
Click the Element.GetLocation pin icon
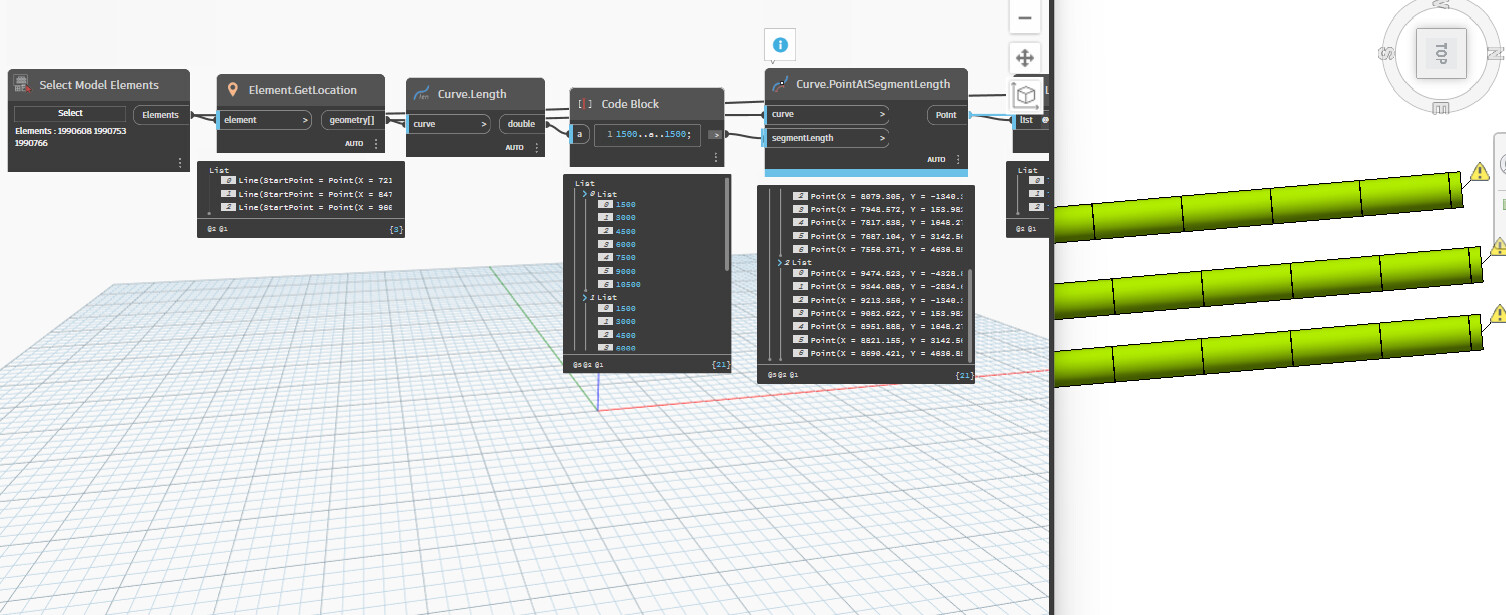[232, 90]
